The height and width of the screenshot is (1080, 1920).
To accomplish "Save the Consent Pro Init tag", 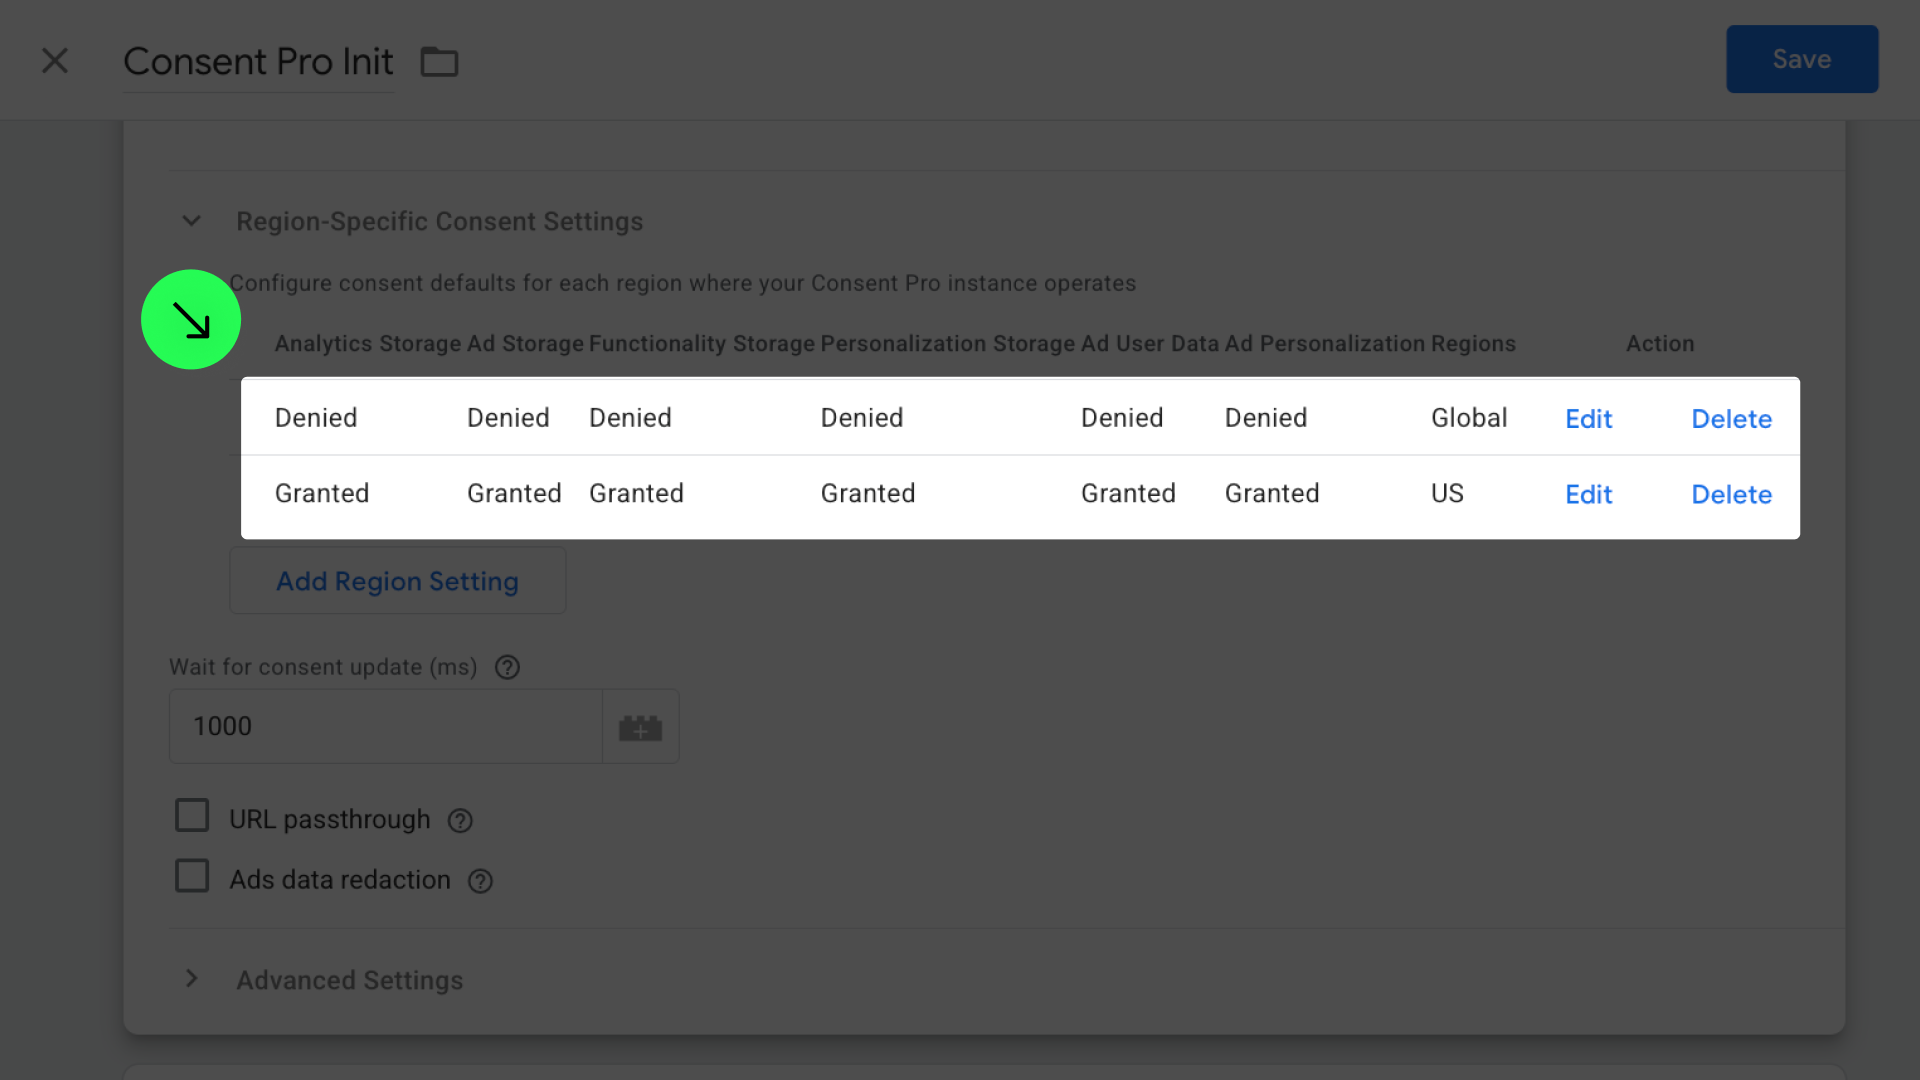I will point(1801,59).
